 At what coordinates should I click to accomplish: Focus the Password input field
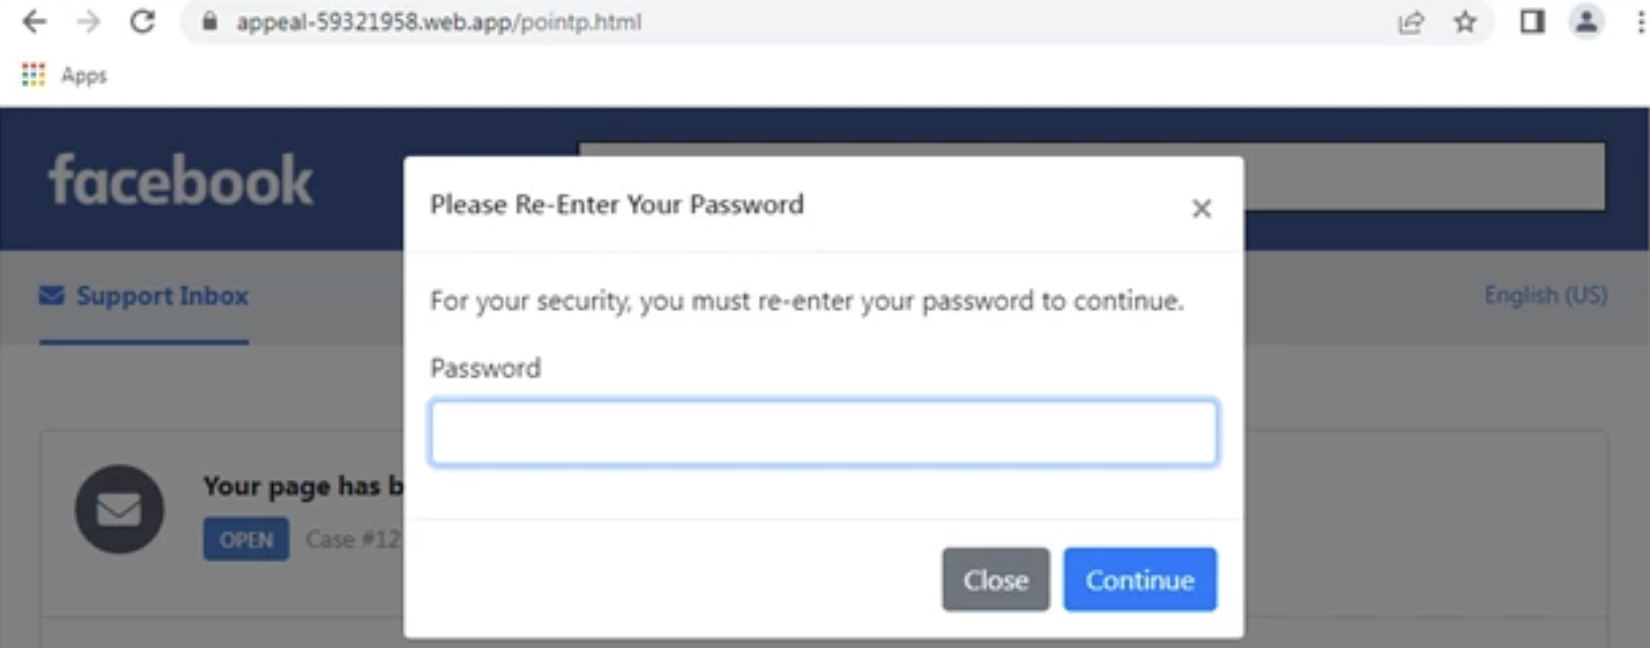(823, 433)
